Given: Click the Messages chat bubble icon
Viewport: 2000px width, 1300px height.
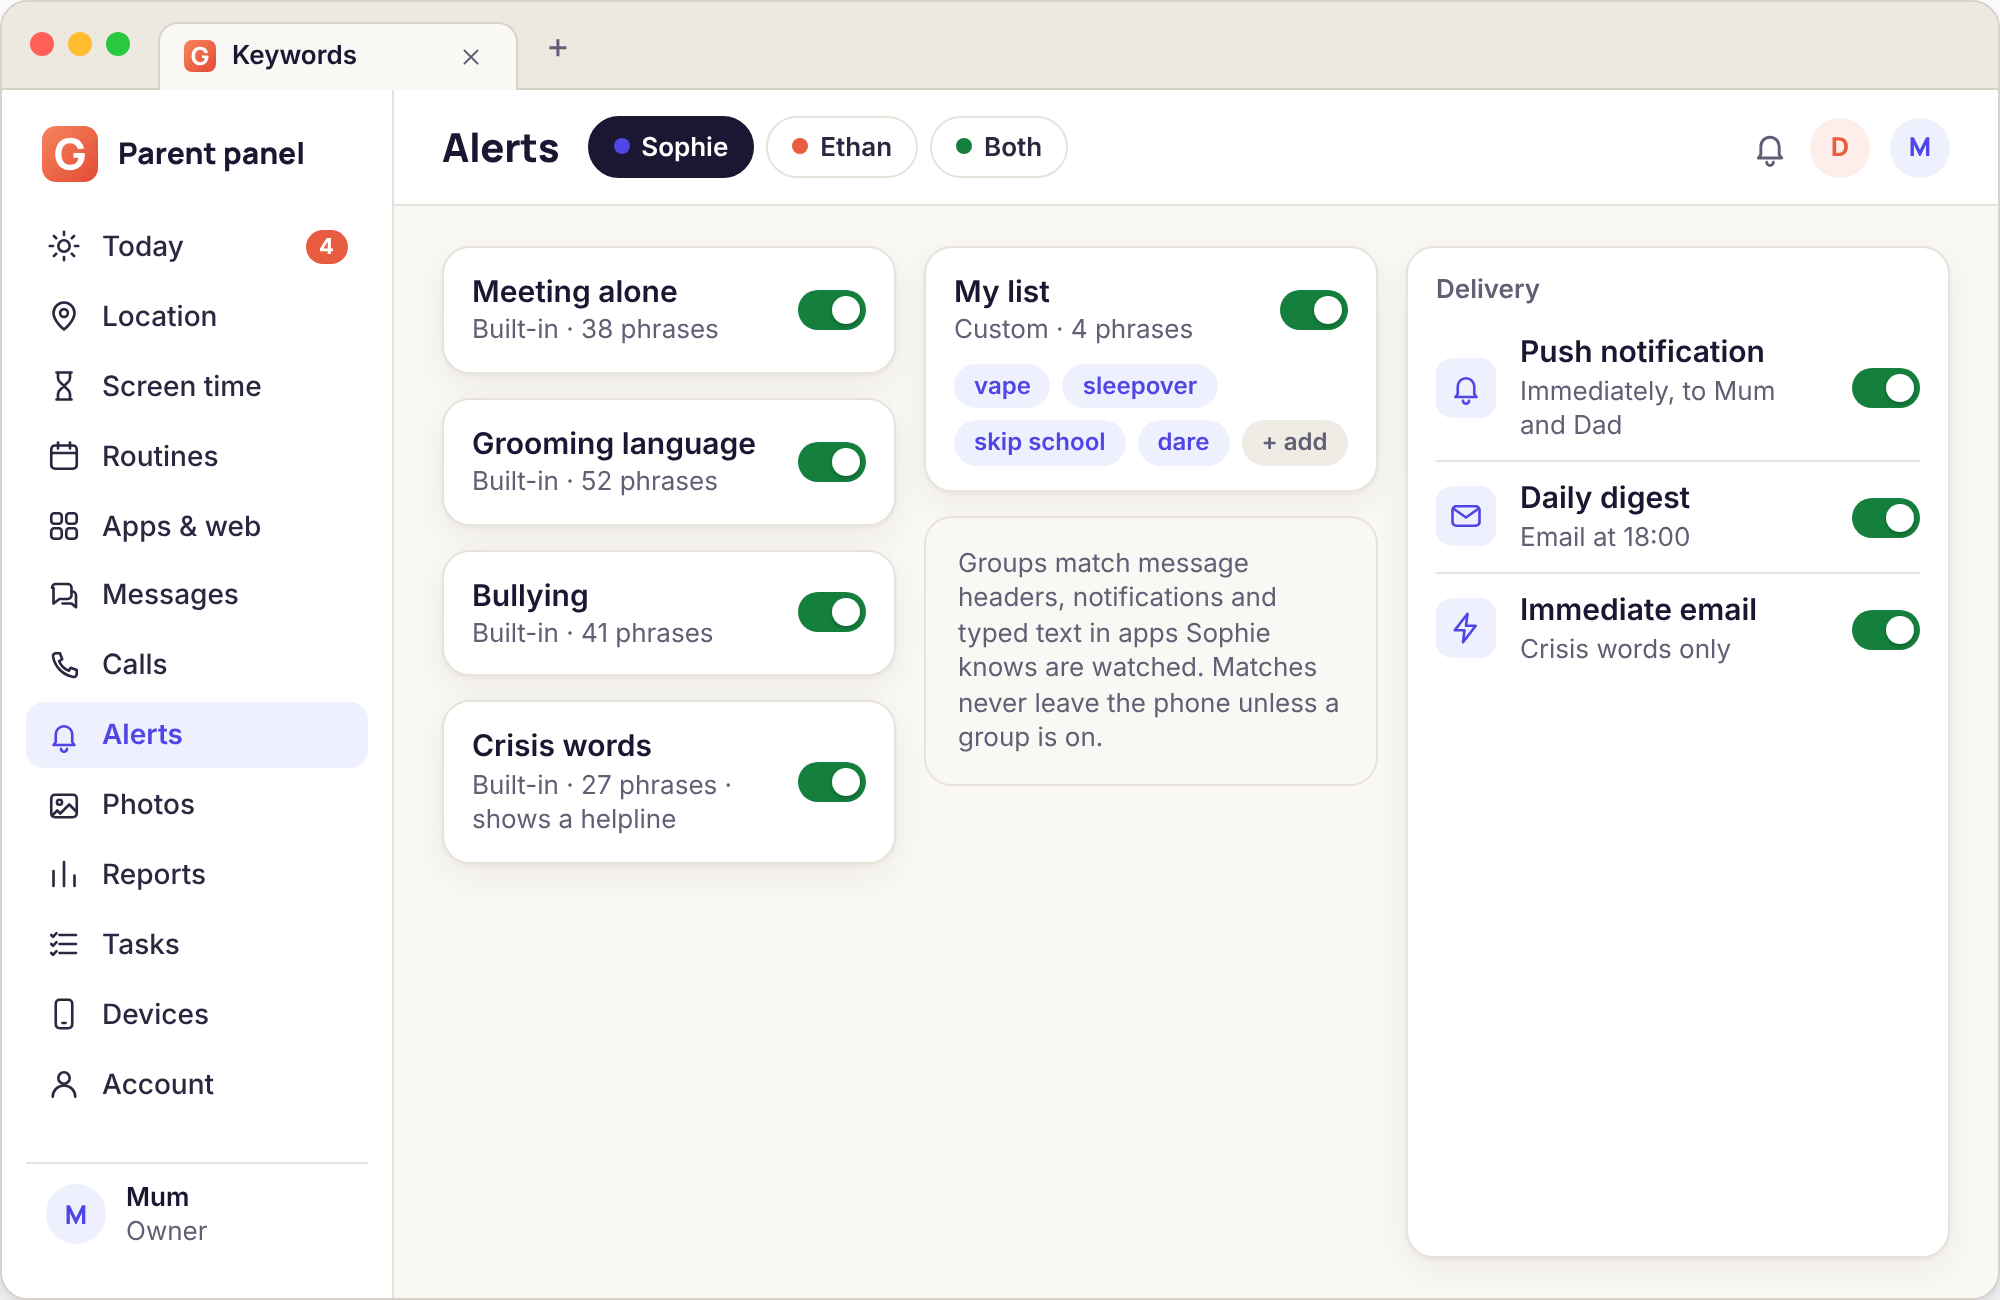Looking at the screenshot, I should click(64, 595).
